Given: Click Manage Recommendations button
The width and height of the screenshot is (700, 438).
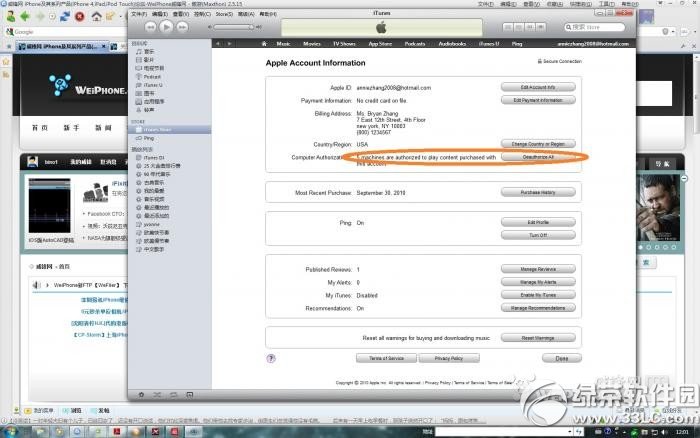Looking at the screenshot, I should click(x=538, y=308).
